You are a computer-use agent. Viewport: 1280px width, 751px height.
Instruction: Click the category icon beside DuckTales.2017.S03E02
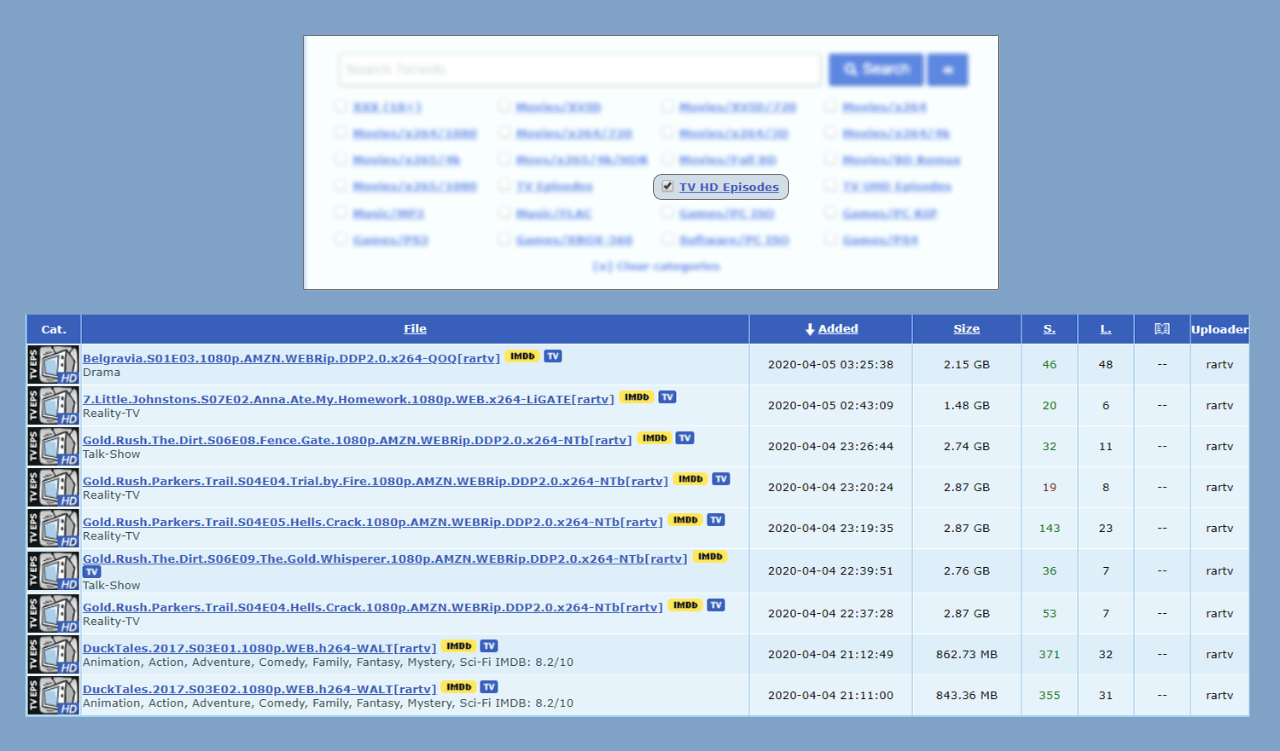tap(53, 695)
